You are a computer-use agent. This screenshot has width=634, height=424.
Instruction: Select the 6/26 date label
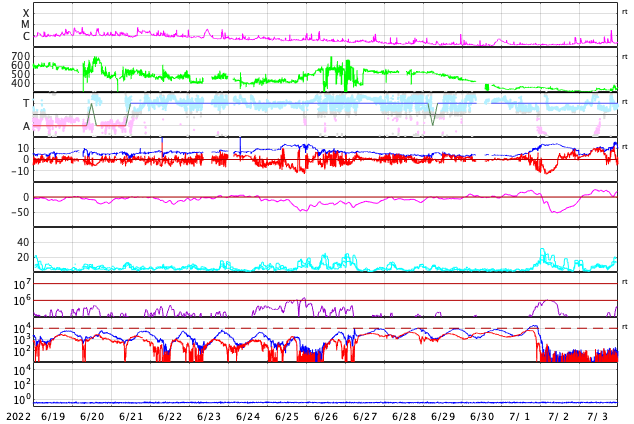click(x=326, y=417)
